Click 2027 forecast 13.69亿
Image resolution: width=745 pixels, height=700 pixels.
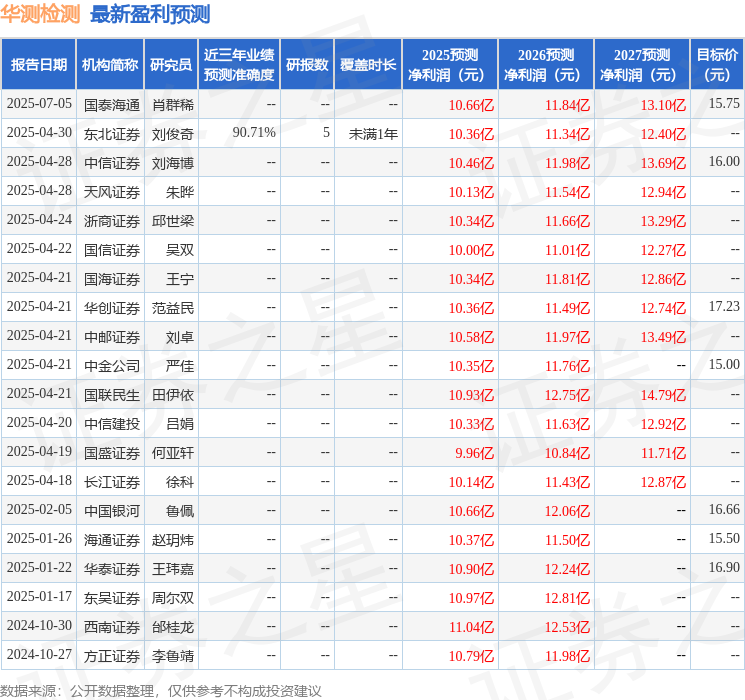tap(663, 163)
